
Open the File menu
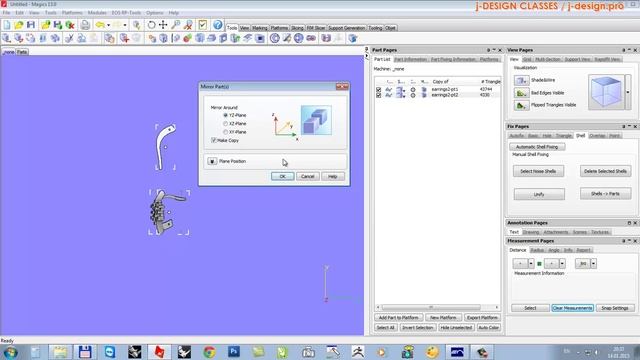coord(6,13)
